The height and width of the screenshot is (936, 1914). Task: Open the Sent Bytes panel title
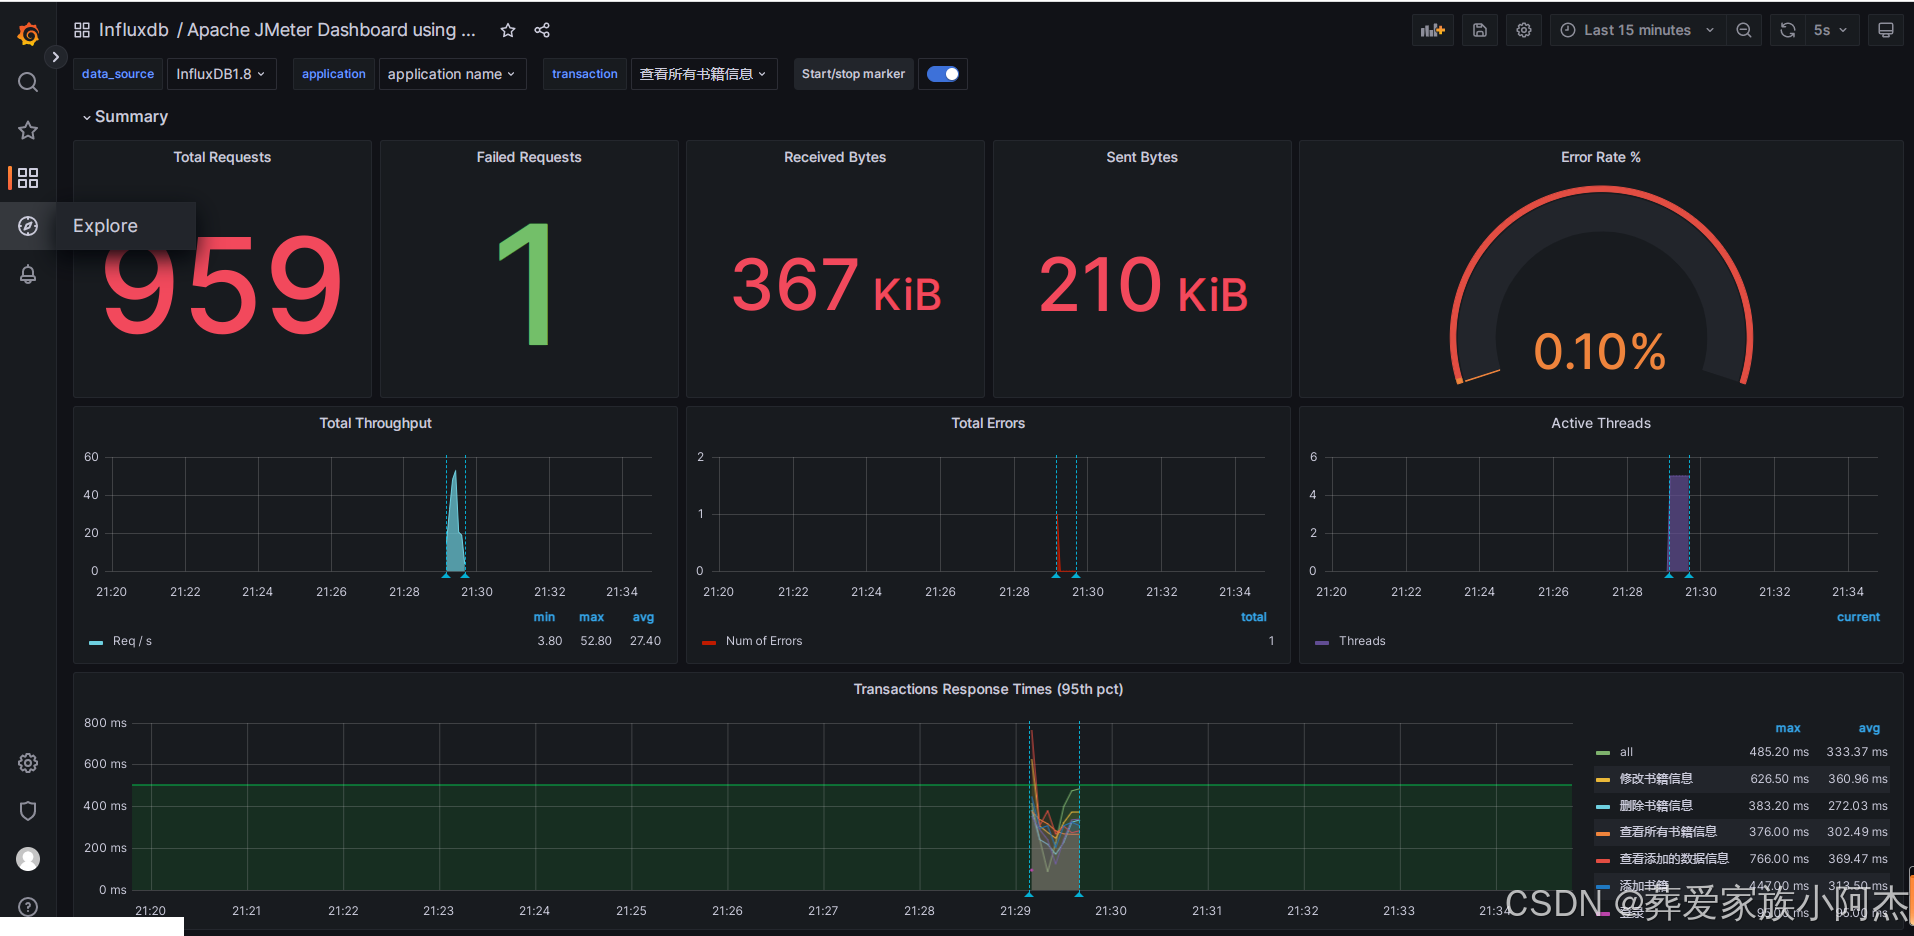(1142, 157)
